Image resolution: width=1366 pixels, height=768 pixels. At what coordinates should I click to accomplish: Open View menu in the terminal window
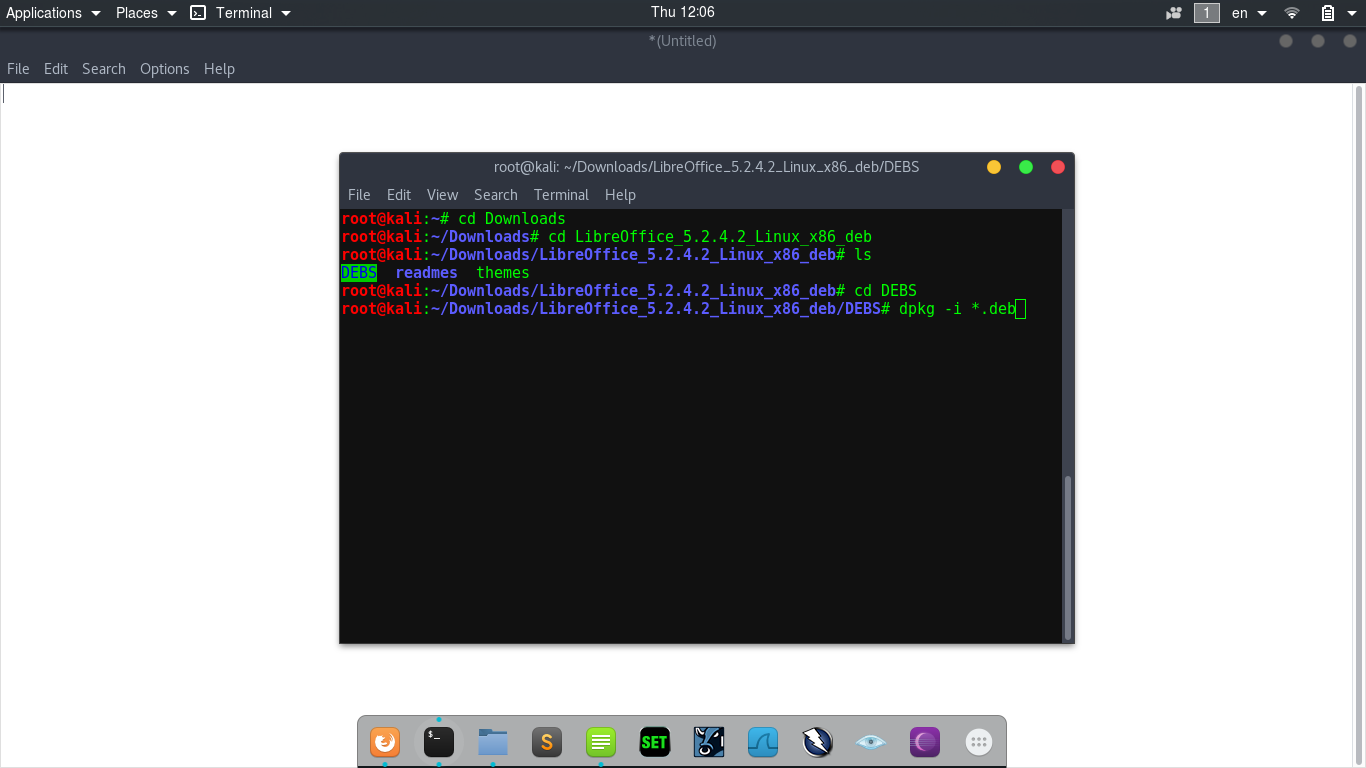pos(442,195)
